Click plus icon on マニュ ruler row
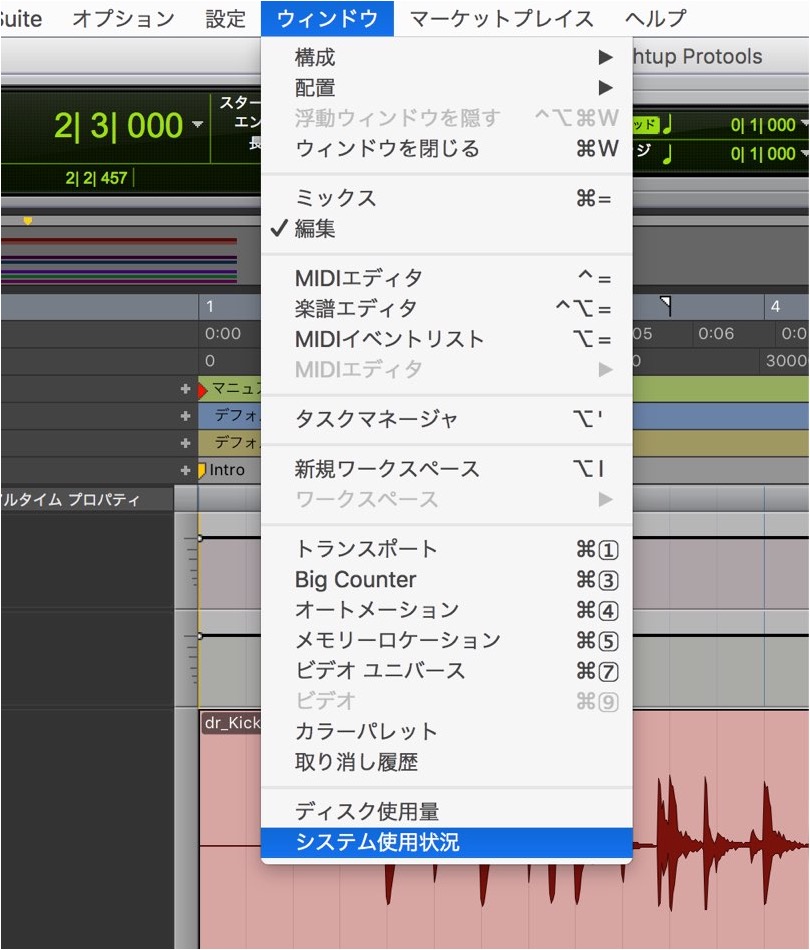 (x=185, y=389)
